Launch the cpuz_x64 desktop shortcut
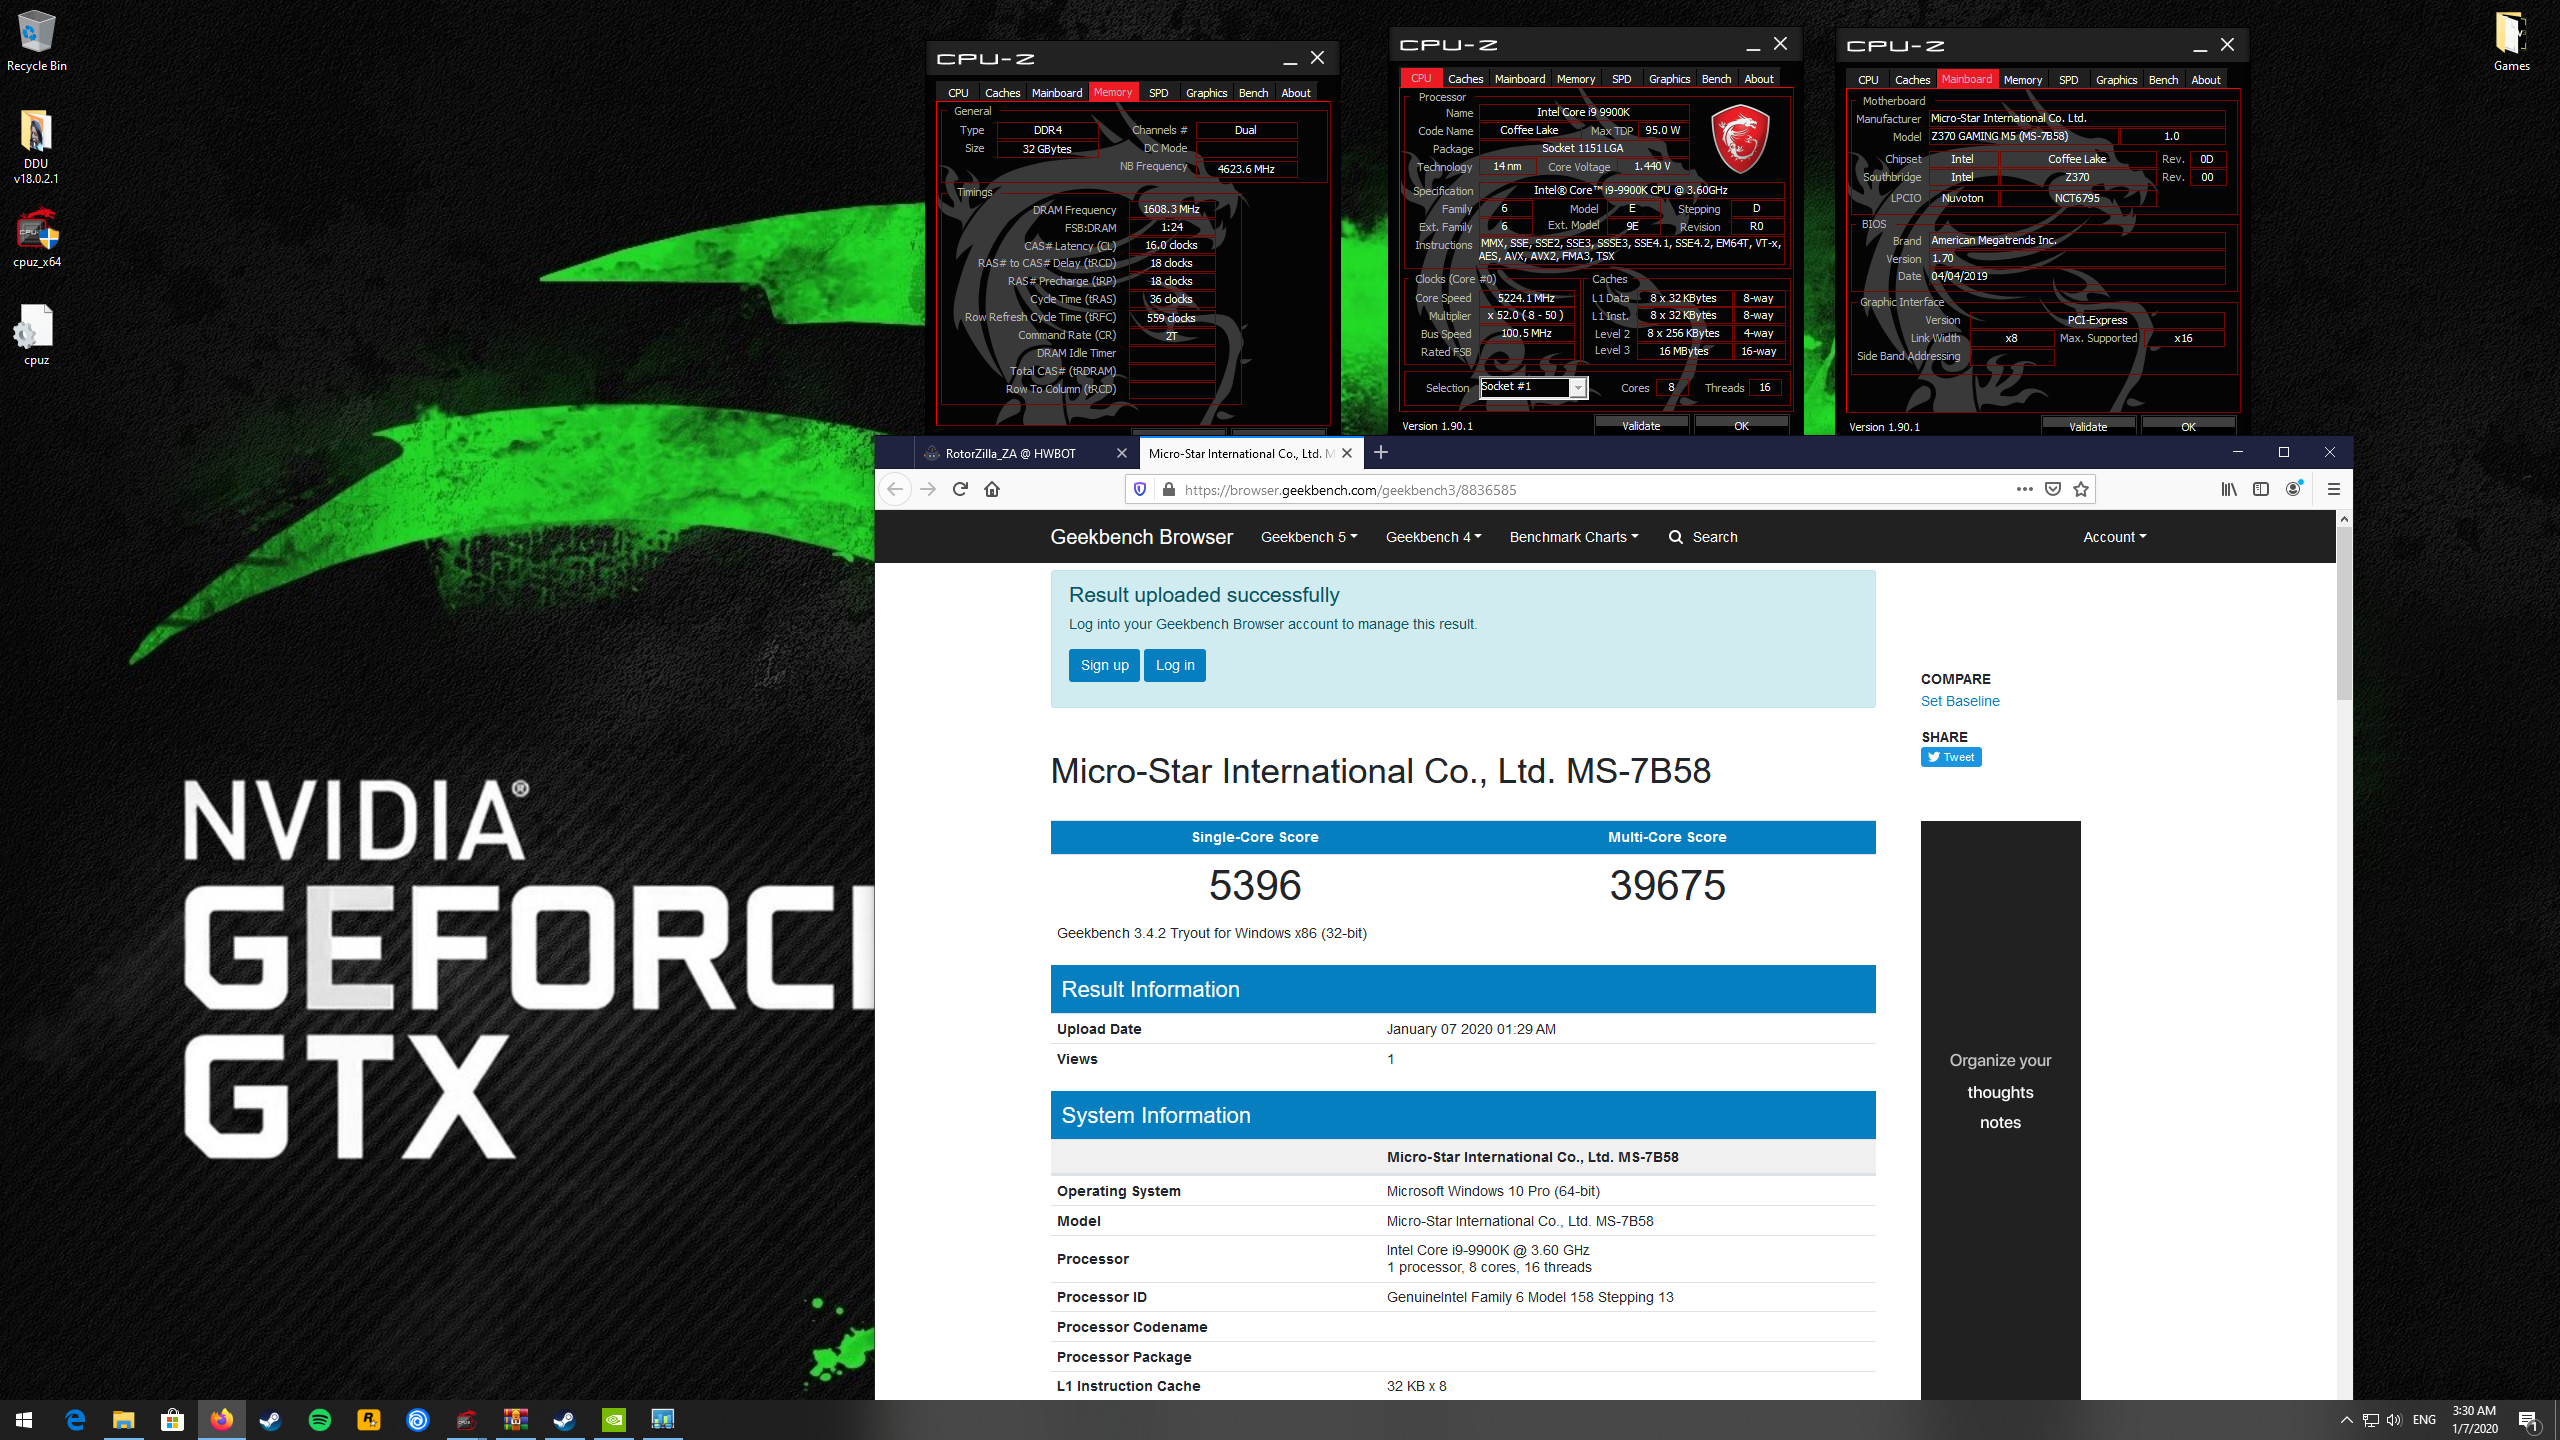Image resolution: width=2560 pixels, height=1440 pixels. (x=37, y=237)
